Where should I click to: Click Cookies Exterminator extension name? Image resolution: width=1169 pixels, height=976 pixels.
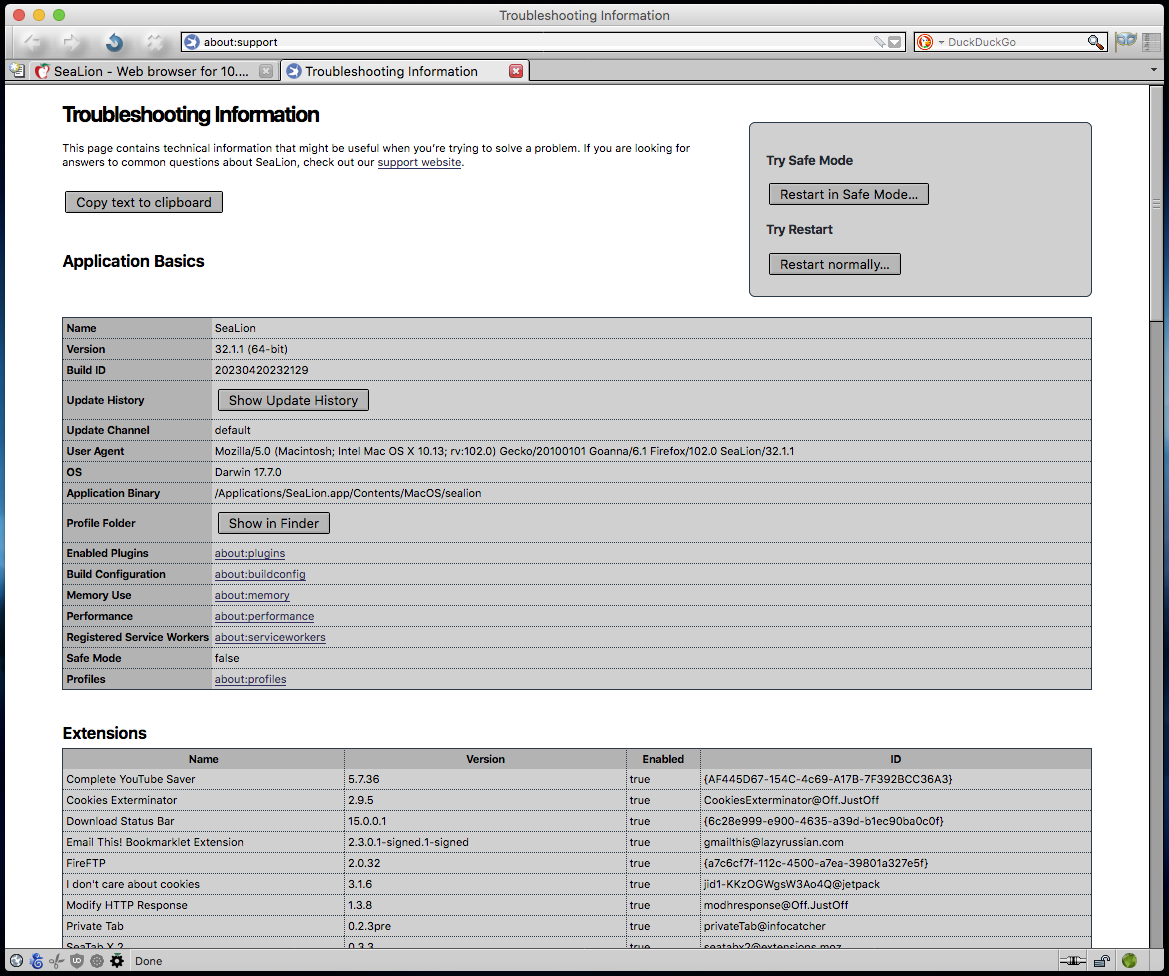point(122,800)
